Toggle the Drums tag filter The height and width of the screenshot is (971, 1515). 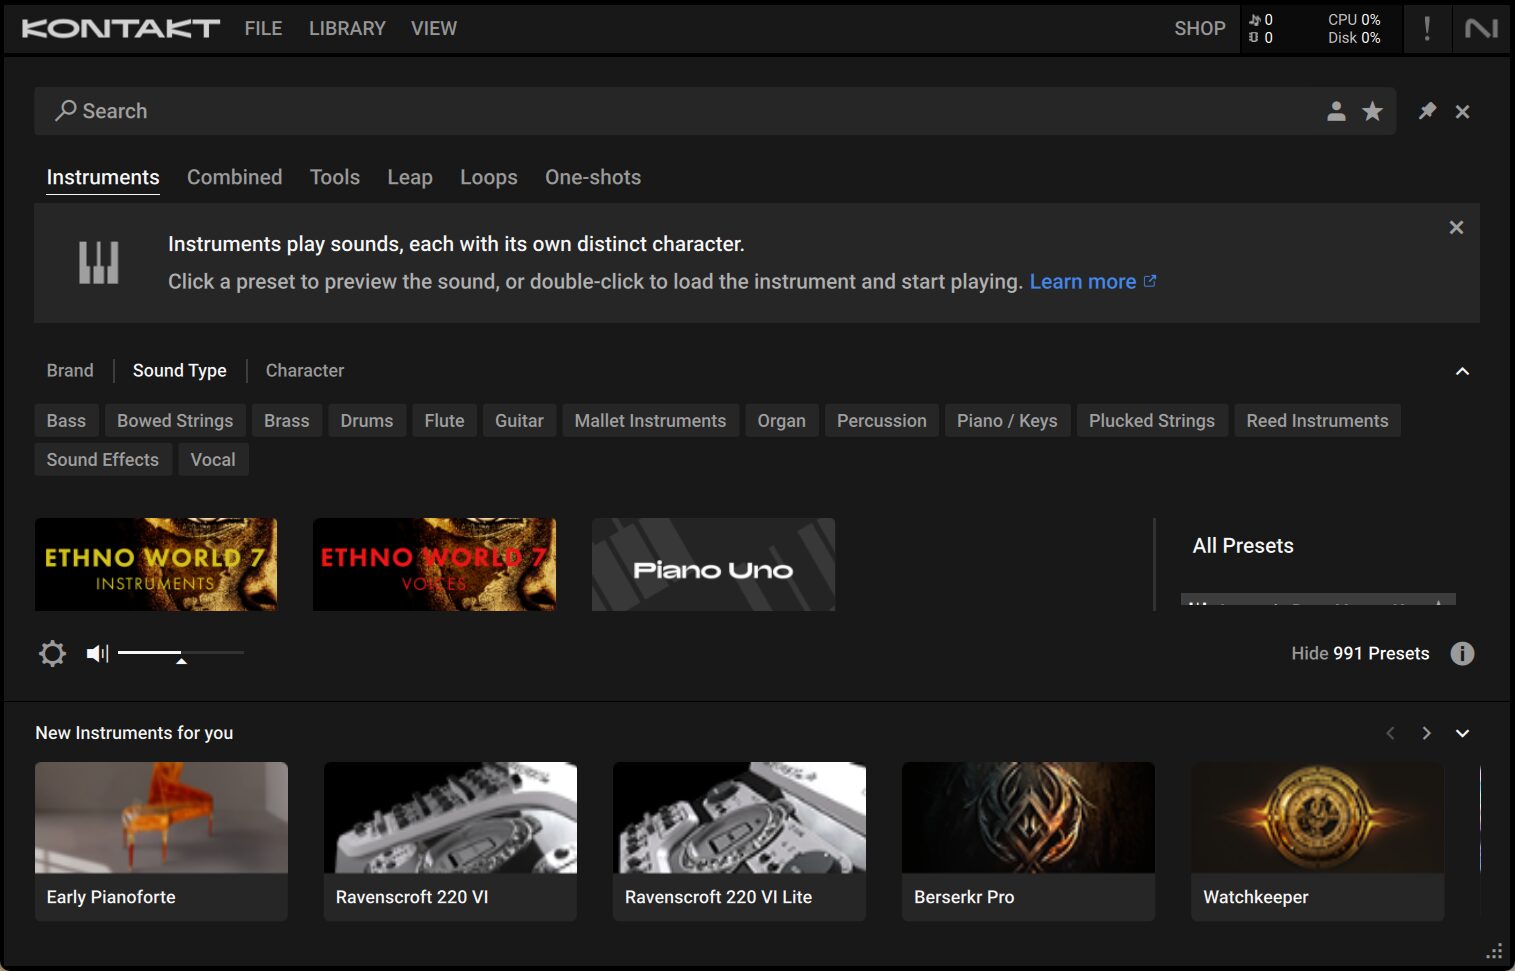click(x=367, y=421)
